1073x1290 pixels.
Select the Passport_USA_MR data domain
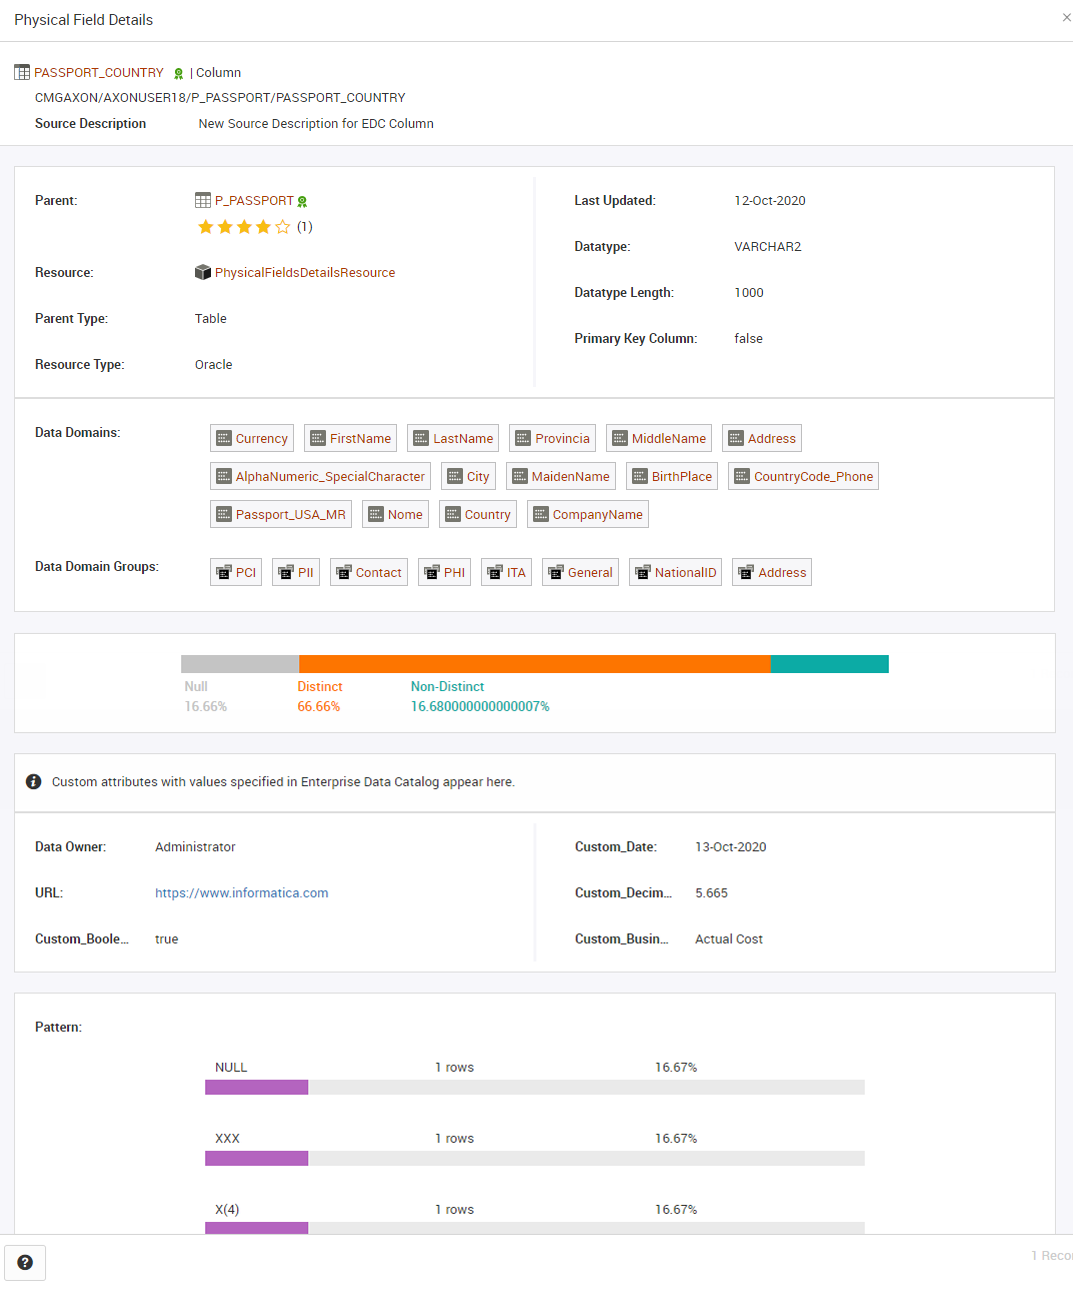(281, 514)
